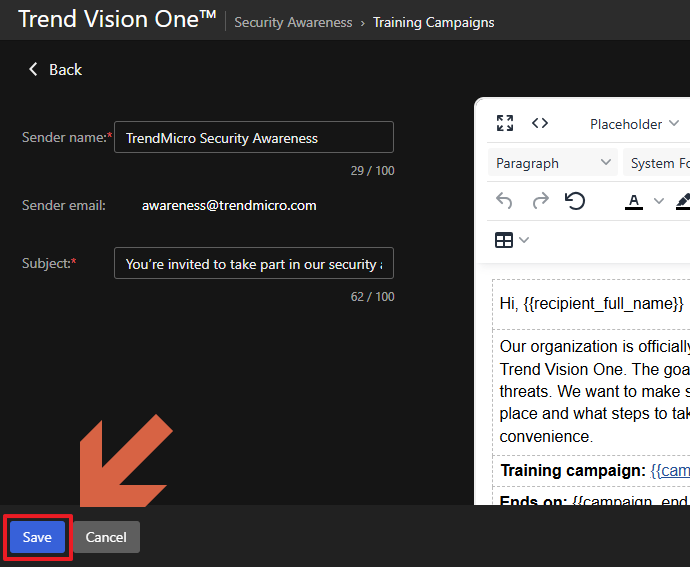Screen dimensions: 690x567
Task: Expand the table options chevron
Action: tap(525, 240)
